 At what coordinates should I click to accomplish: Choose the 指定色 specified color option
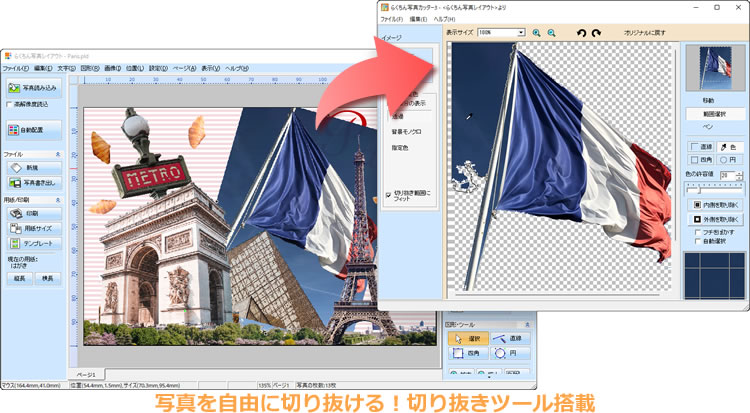coord(400,148)
